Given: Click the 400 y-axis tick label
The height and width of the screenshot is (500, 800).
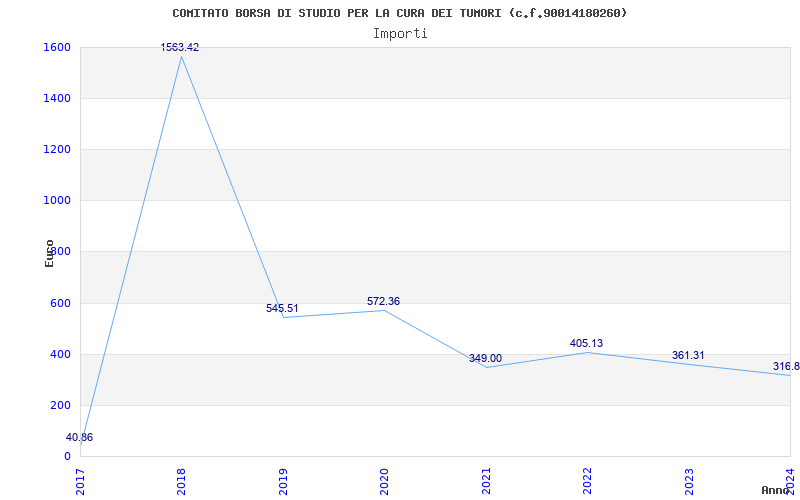Looking at the screenshot, I should (59, 354).
